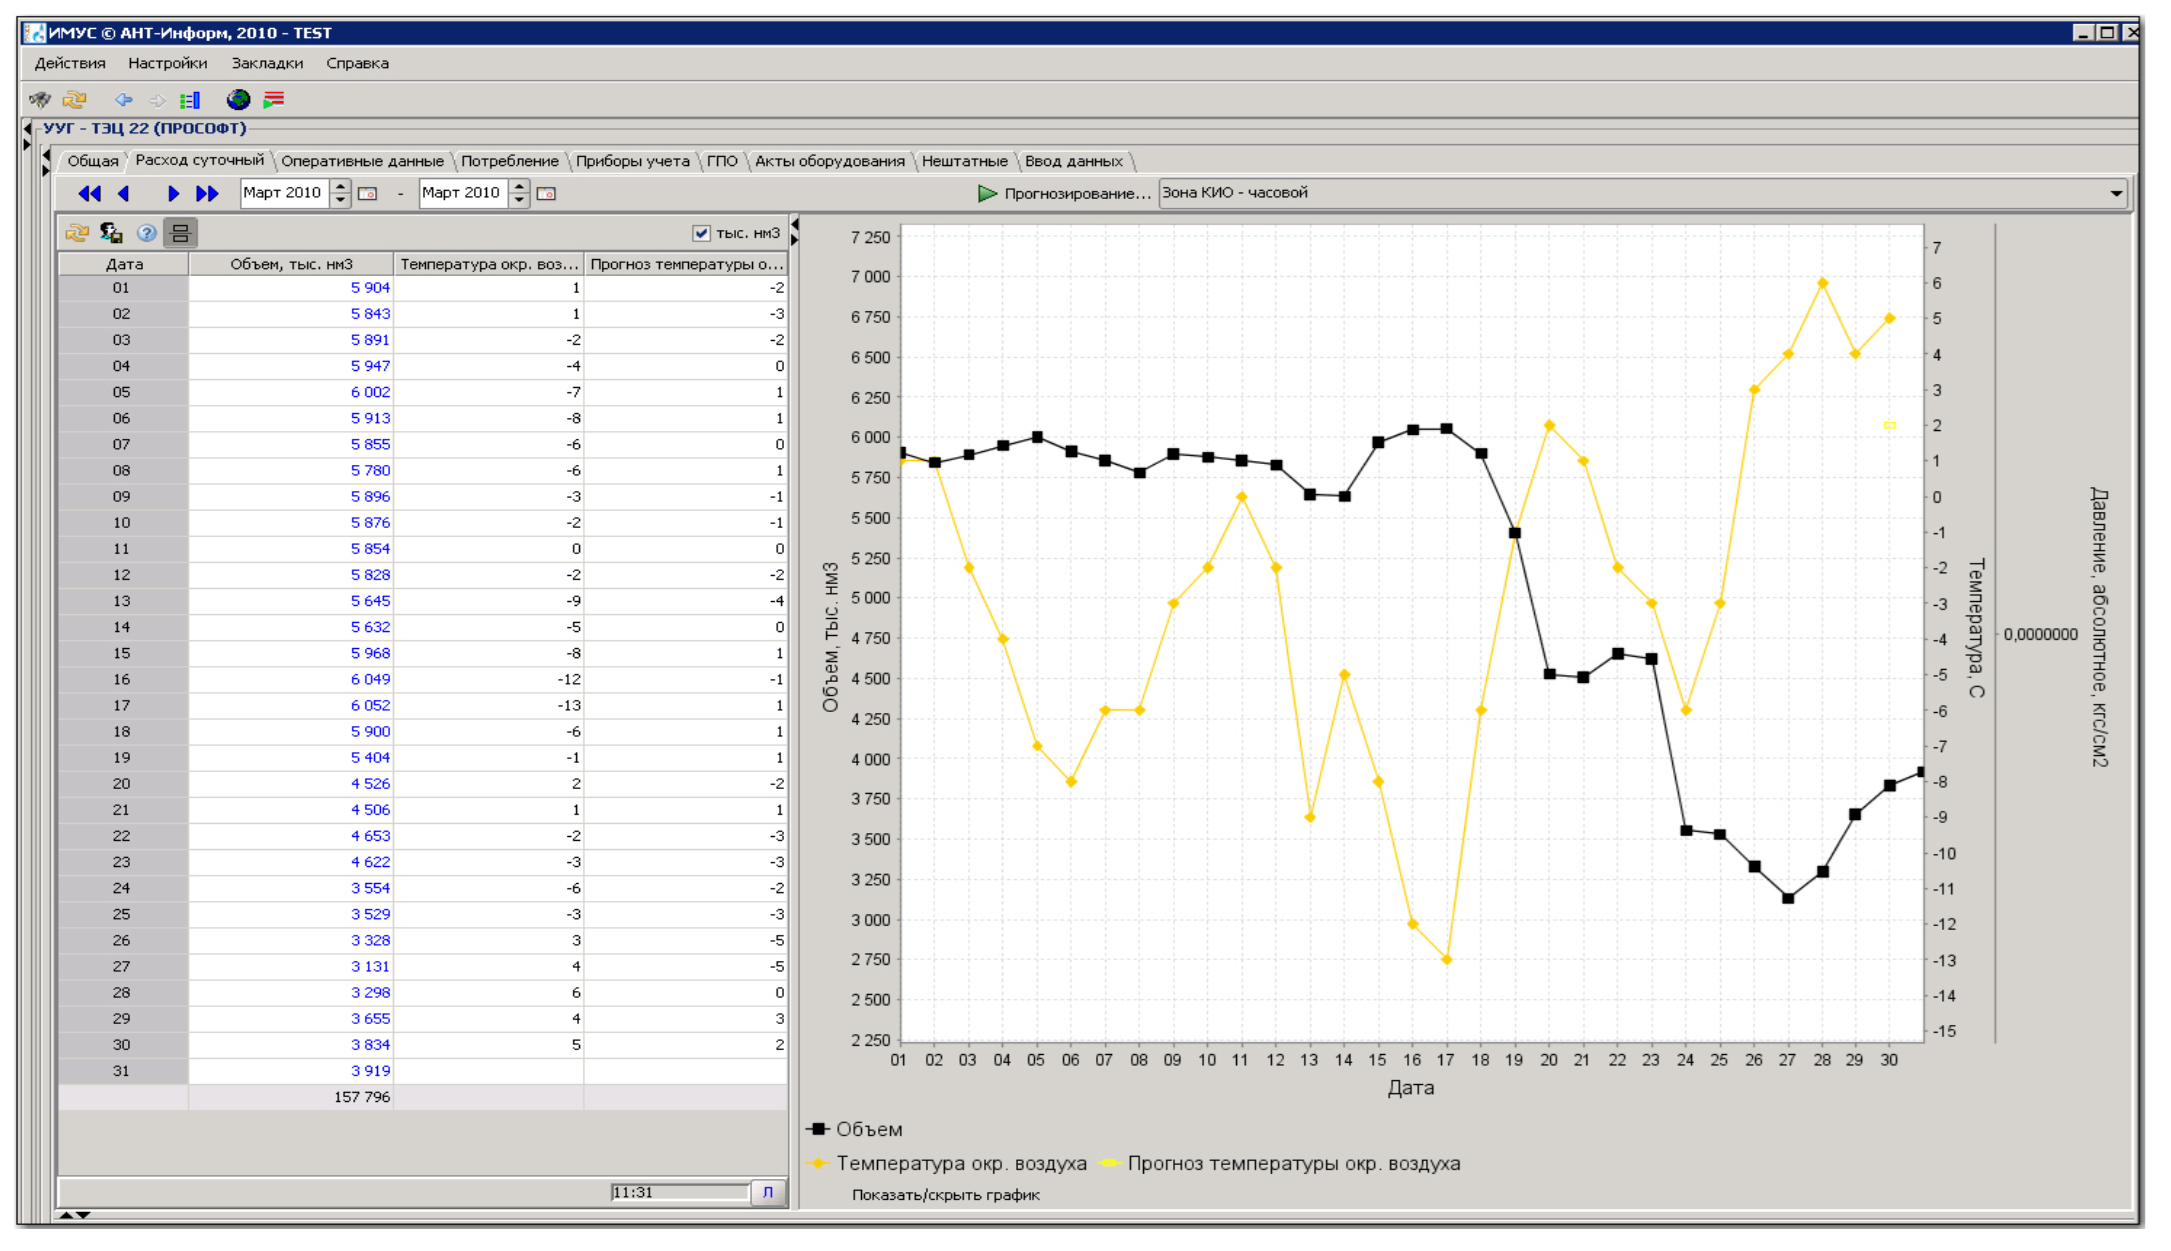Screen dimensions: 2171x1251
Task: Click the greyed forward arrow icon
Action: [157, 100]
